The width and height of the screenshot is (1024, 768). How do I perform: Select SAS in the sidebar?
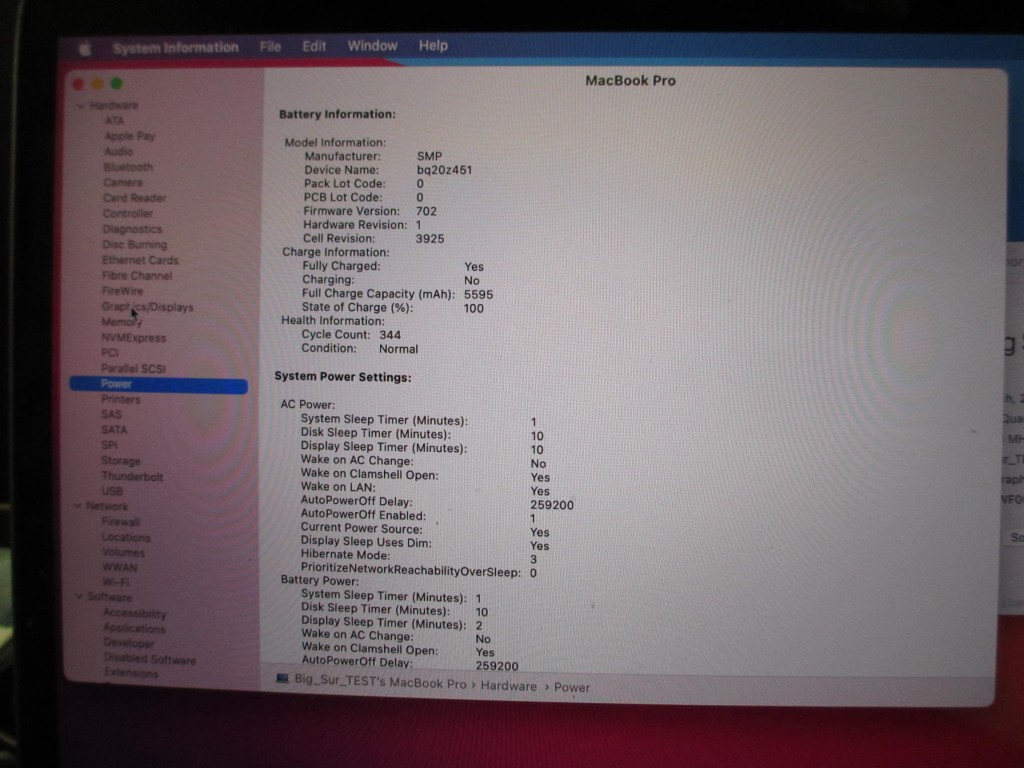tap(111, 415)
